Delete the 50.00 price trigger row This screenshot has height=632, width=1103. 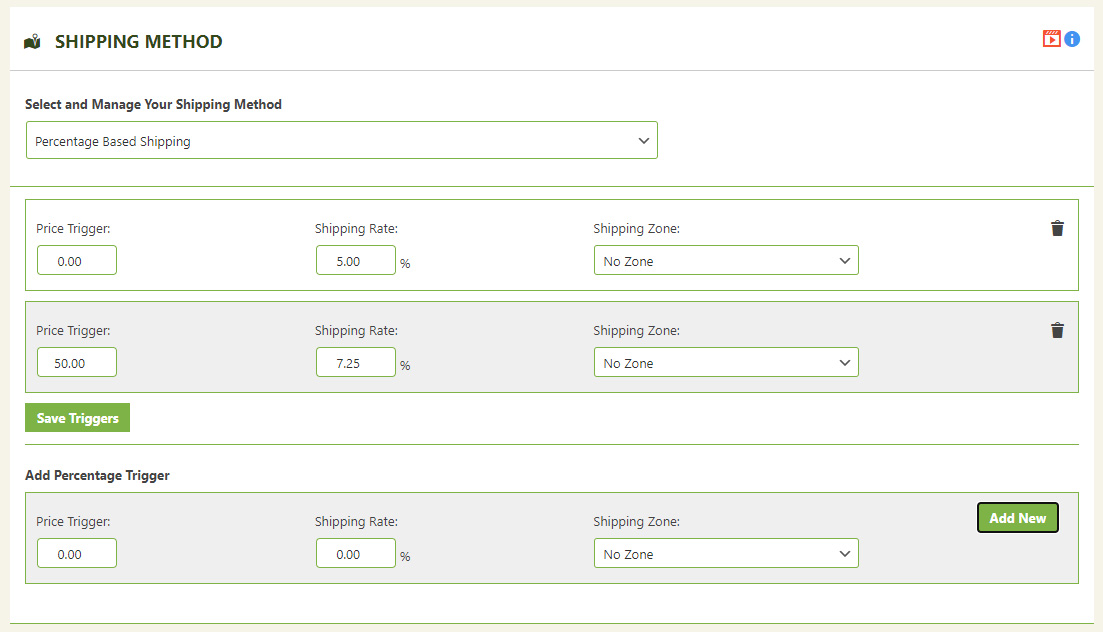click(x=1057, y=331)
